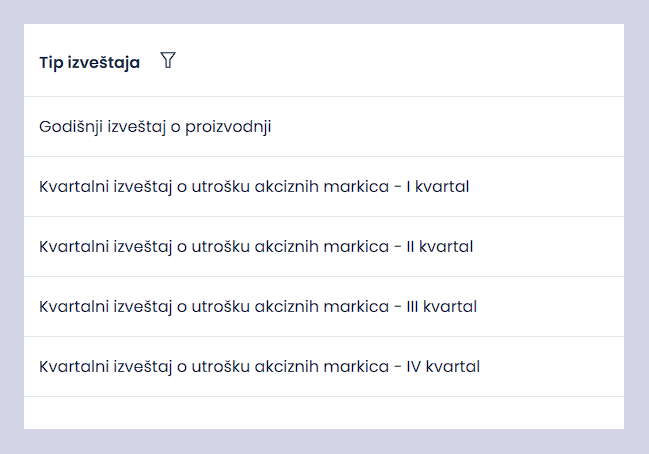This screenshot has width=649, height=454.
Task: Choose Kvartalni izveštaj ending with III kvartal
Action: tap(324, 307)
